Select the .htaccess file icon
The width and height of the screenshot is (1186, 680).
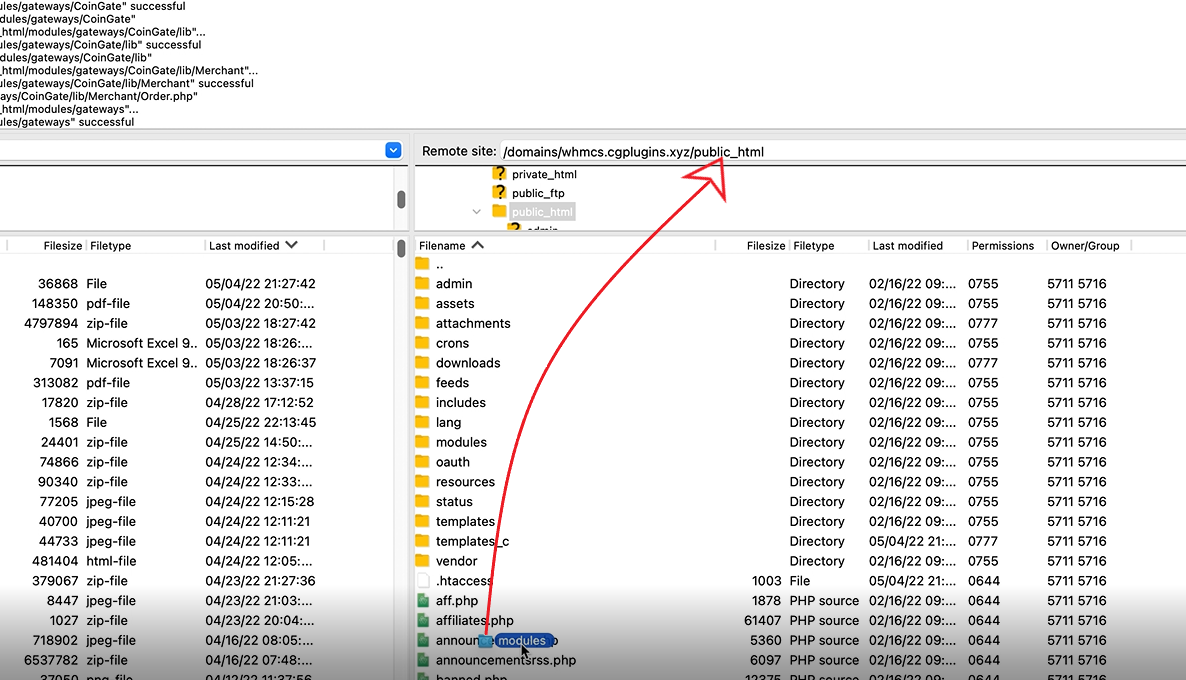[423, 580]
